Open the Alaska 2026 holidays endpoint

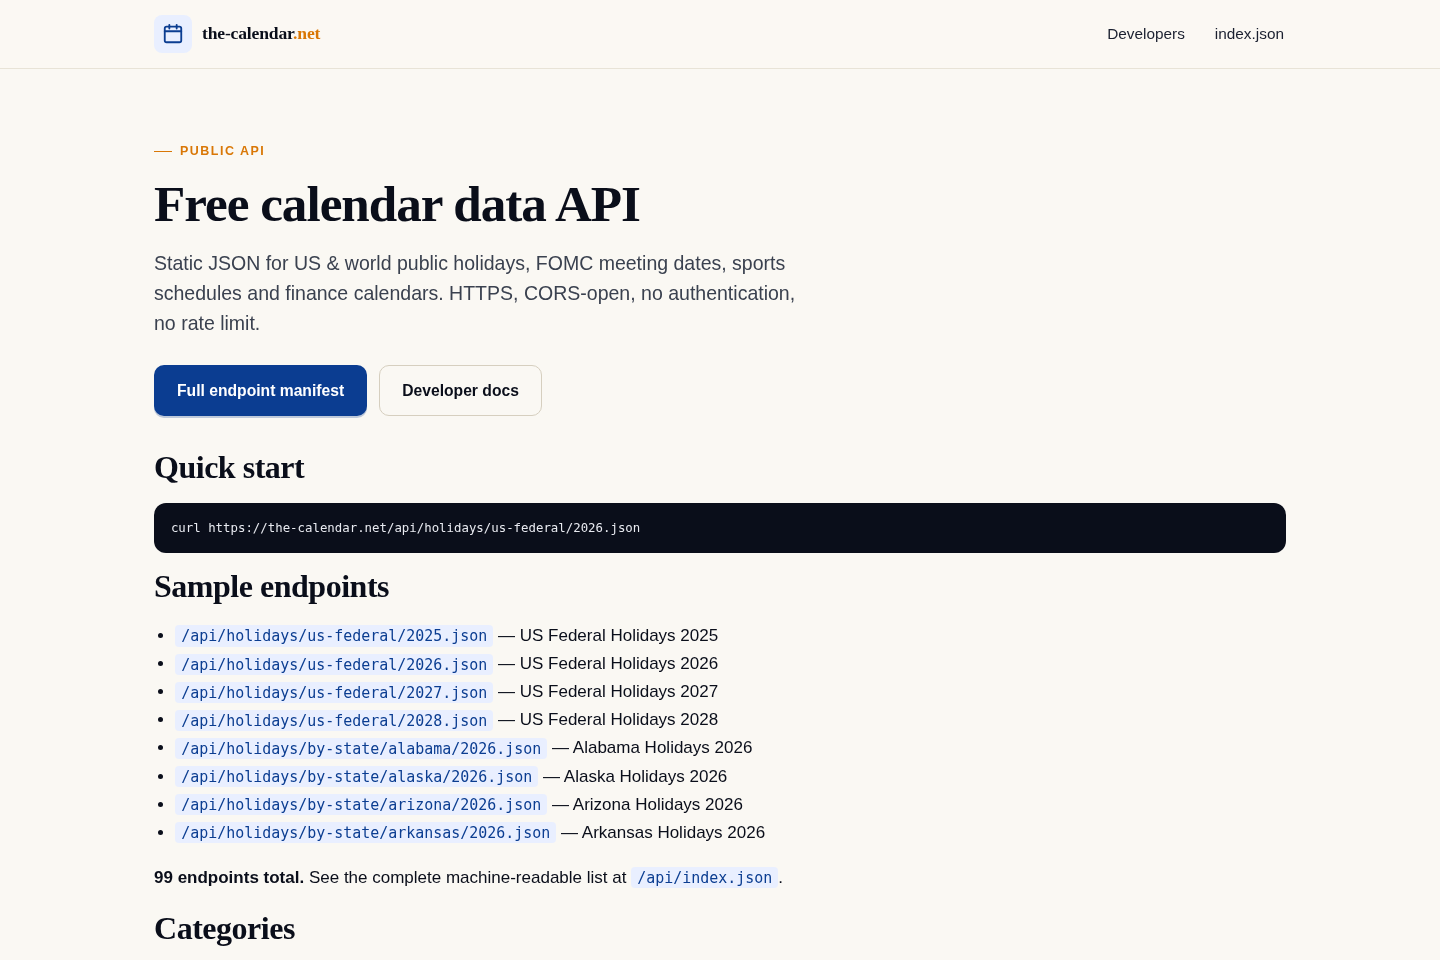pyautogui.click(x=356, y=776)
